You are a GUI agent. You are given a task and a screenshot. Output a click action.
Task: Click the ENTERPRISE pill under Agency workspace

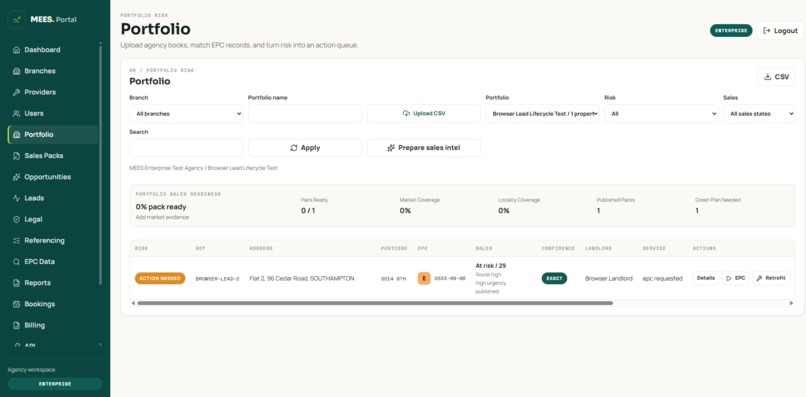point(55,384)
